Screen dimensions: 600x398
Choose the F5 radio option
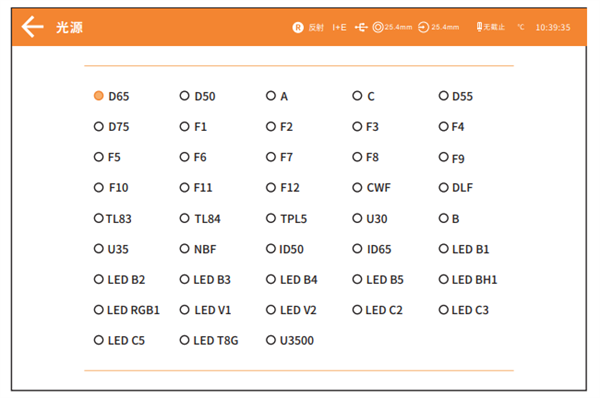click(98, 157)
